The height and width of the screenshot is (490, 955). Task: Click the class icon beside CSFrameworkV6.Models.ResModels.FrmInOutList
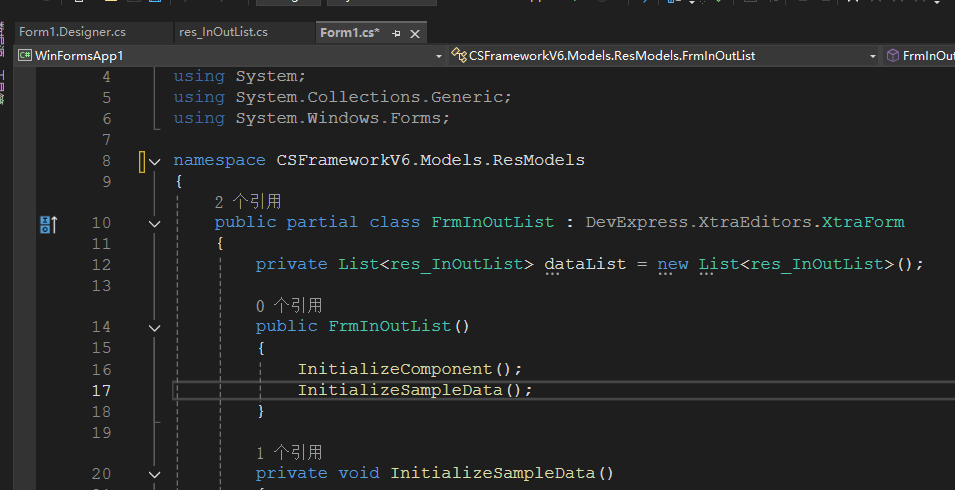pos(459,56)
